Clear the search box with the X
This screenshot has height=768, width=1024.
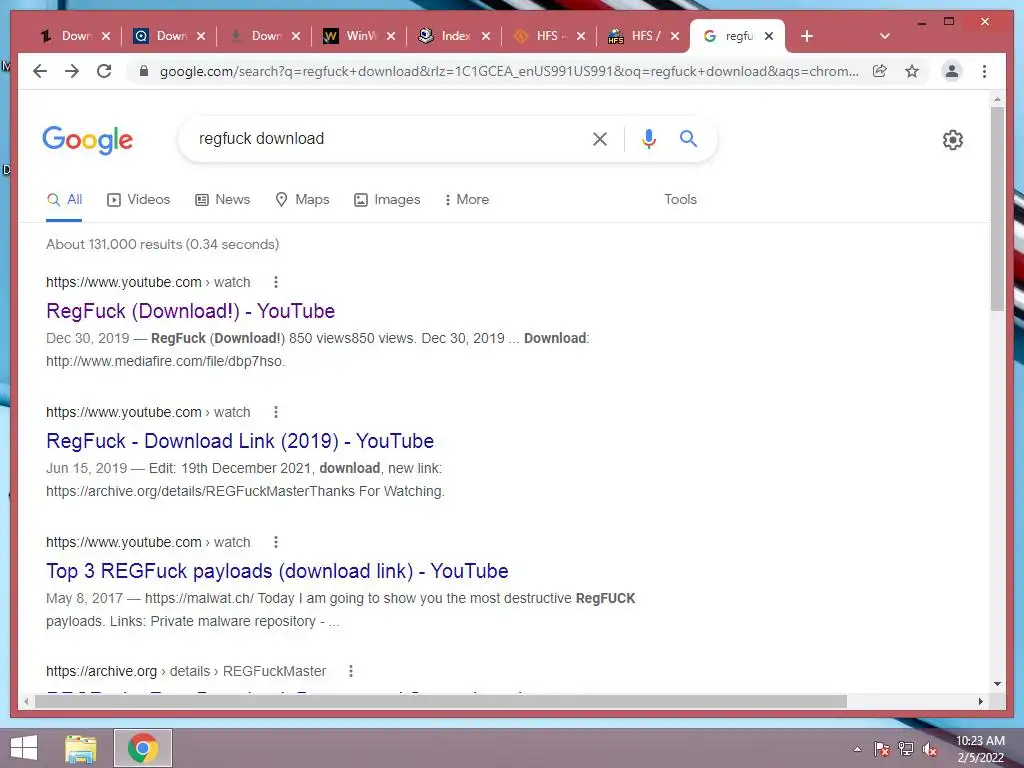click(x=600, y=138)
